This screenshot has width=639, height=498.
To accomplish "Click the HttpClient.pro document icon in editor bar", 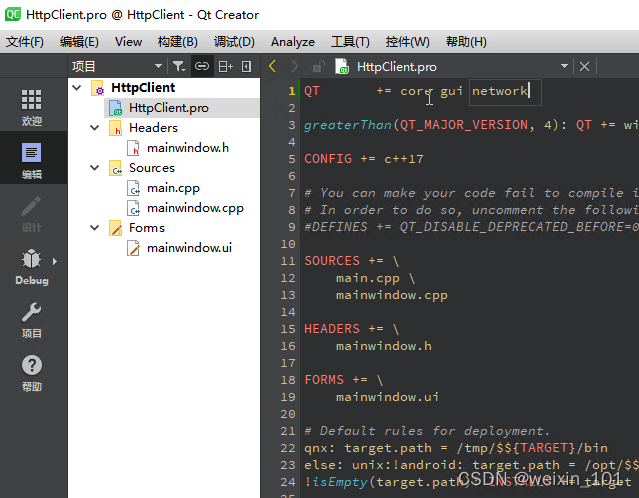I will 342,66.
